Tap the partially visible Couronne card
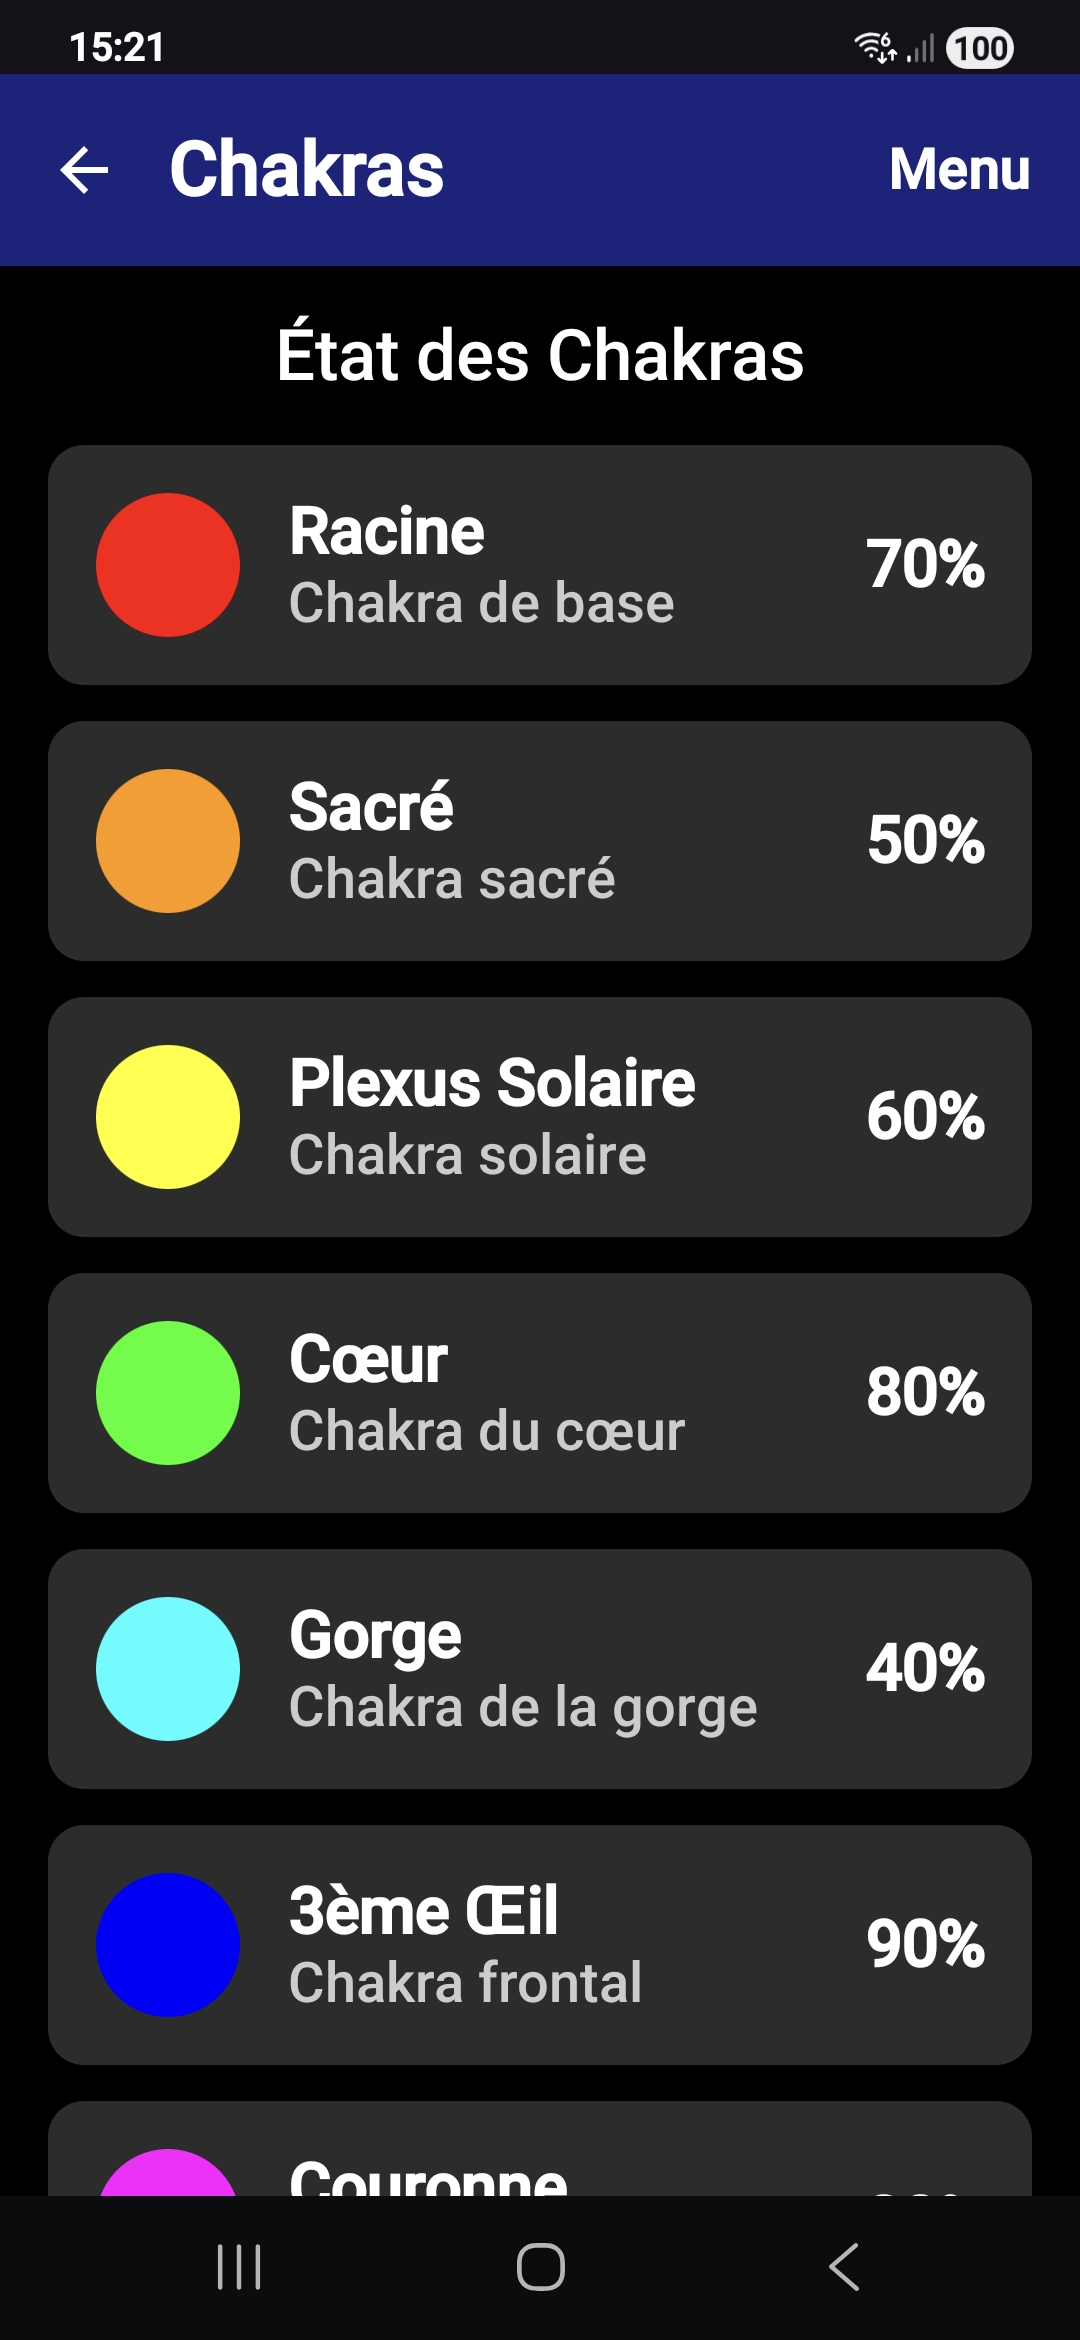Viewport: 1080px width, 2340px height. [540, 2150]
